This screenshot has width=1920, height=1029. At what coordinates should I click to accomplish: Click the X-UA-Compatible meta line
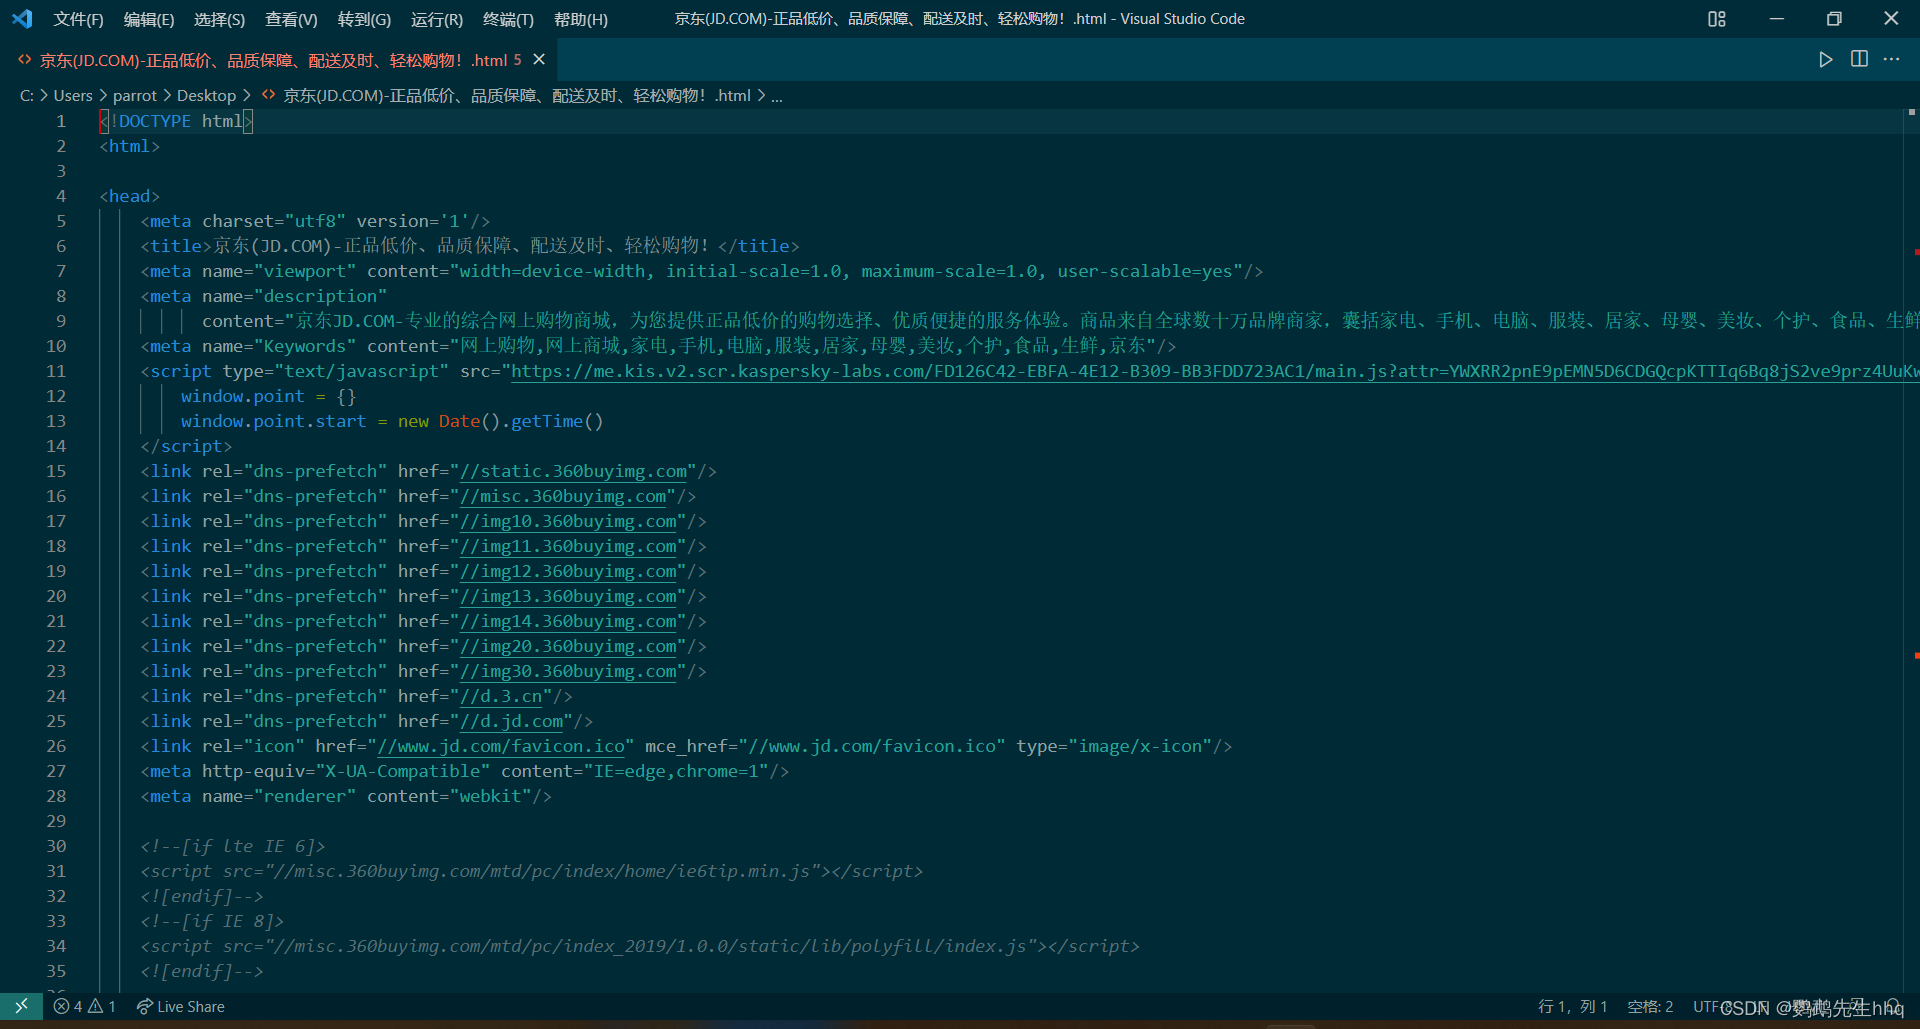[465, 771]
